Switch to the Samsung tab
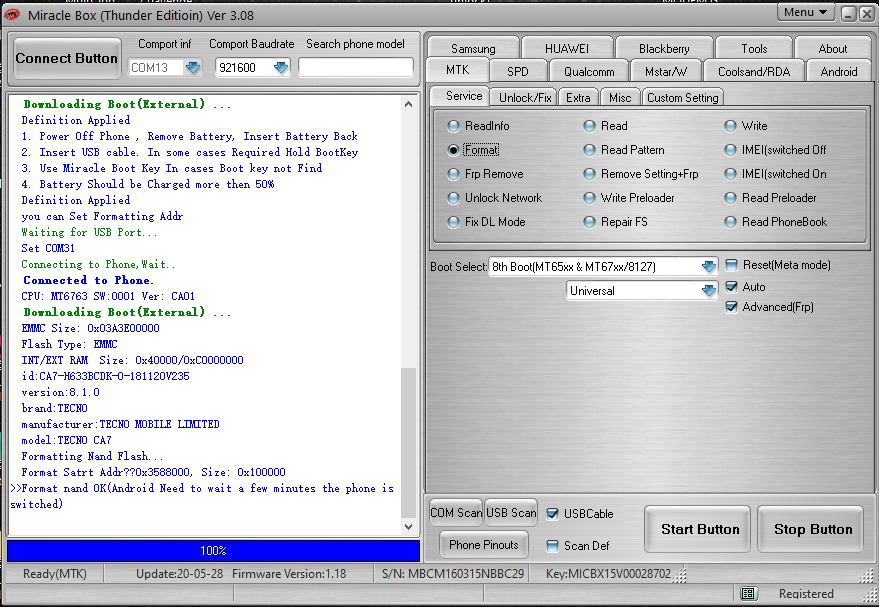 point(473,49)
